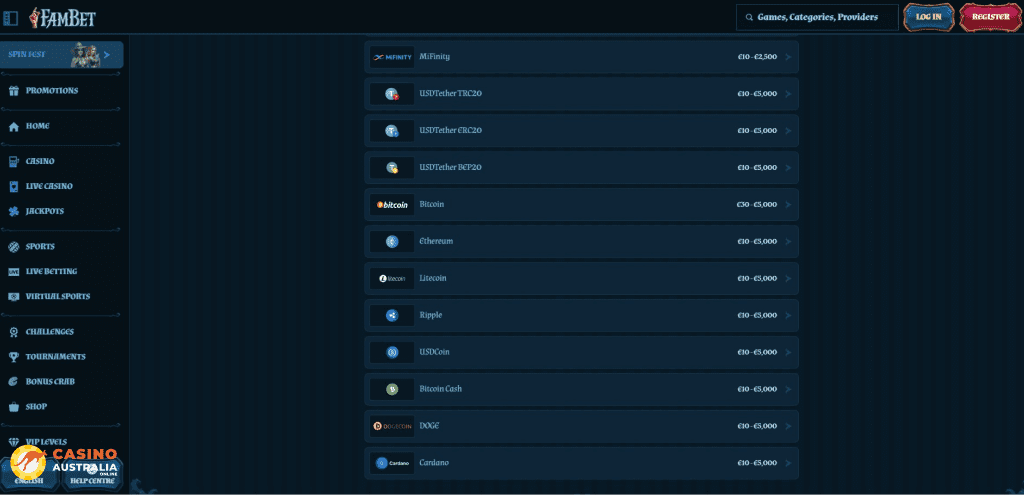
Task: Click the €10 - €2,500 MiFinity limit
Action: coord(757,57)
